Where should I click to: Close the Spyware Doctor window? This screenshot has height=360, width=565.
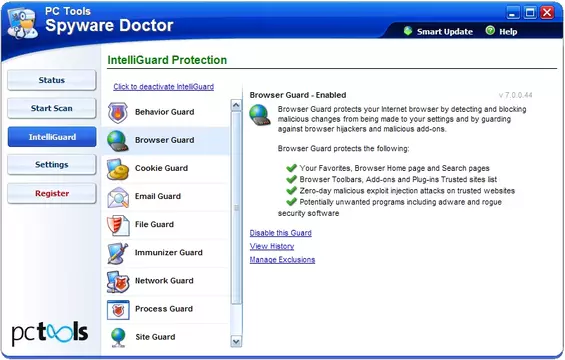547,13
